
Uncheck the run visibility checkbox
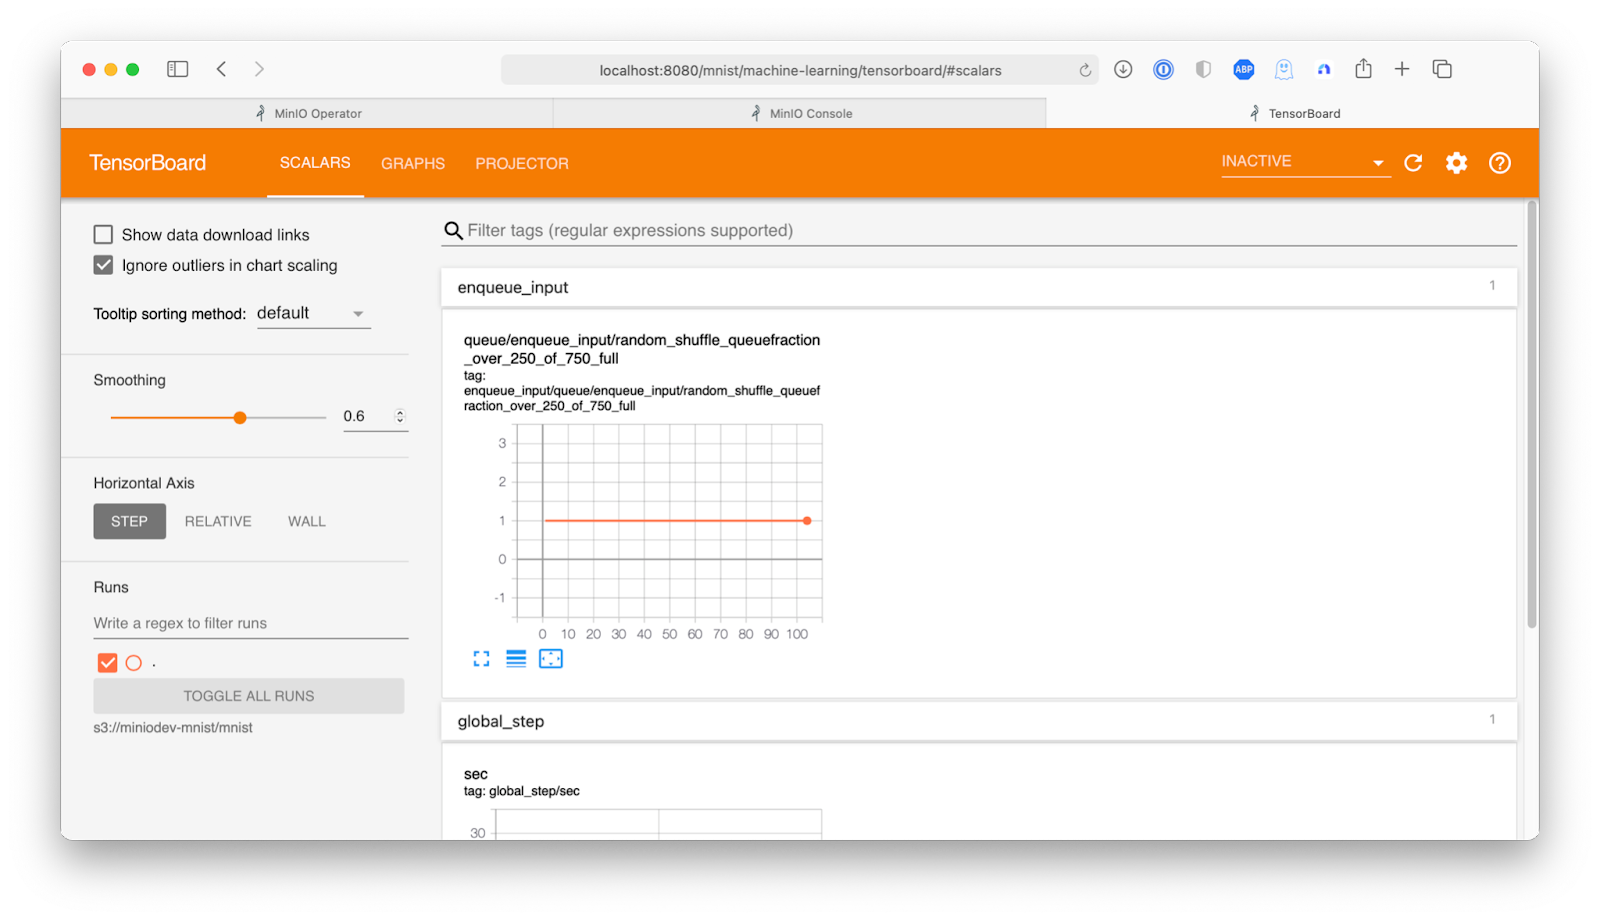pyautogui.click(x=108, y=663)
